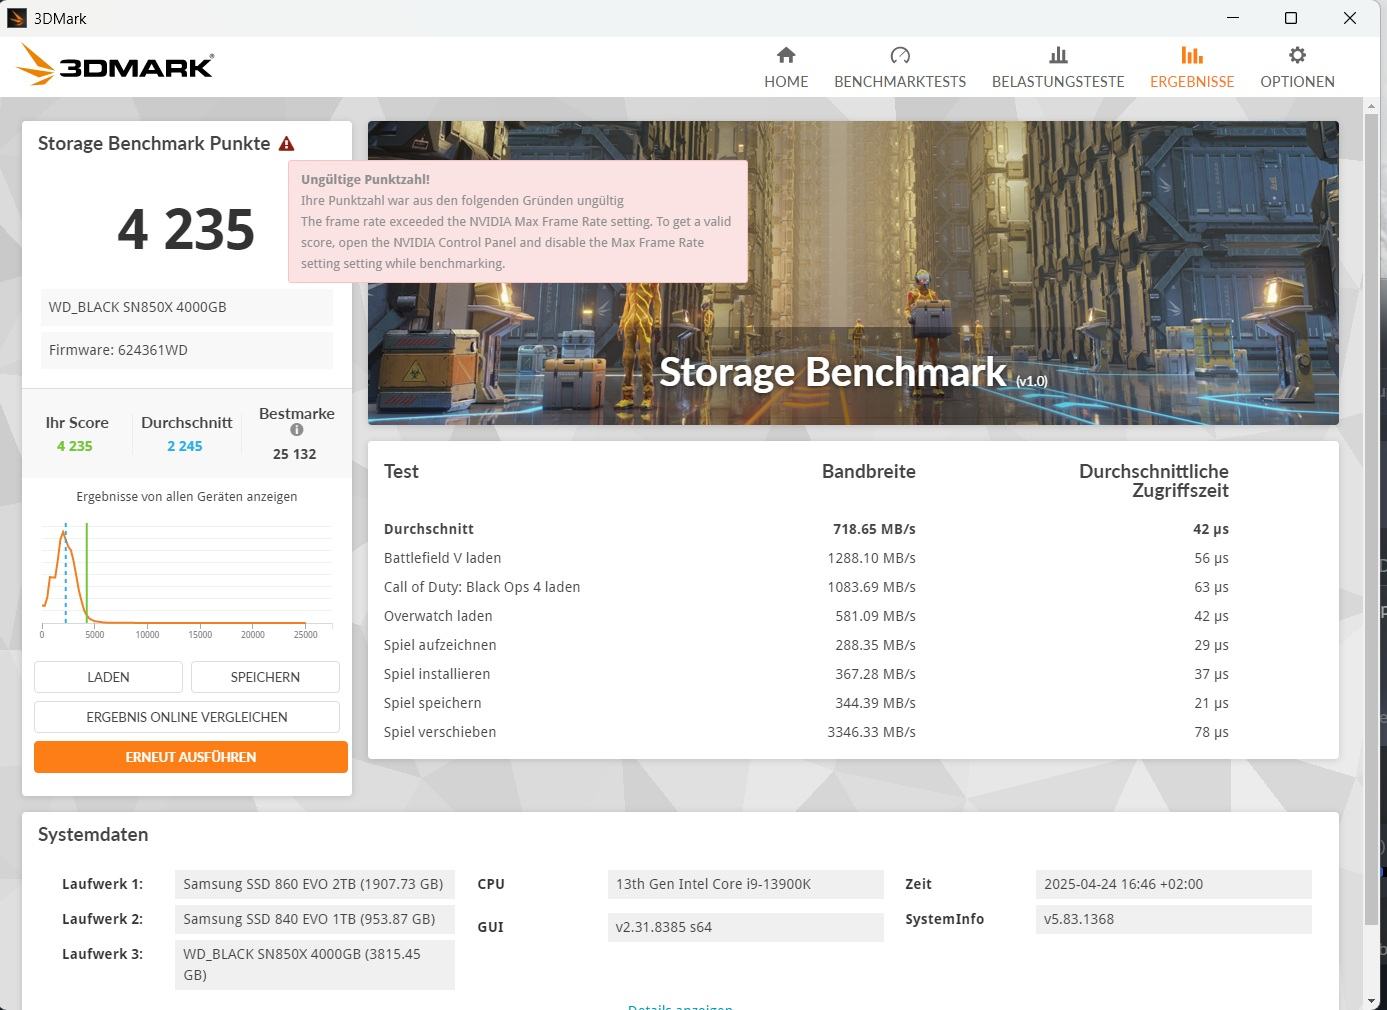
Task: Open the BELASTUNGSTESTE tab
Action: click(x=1058, y=68)
